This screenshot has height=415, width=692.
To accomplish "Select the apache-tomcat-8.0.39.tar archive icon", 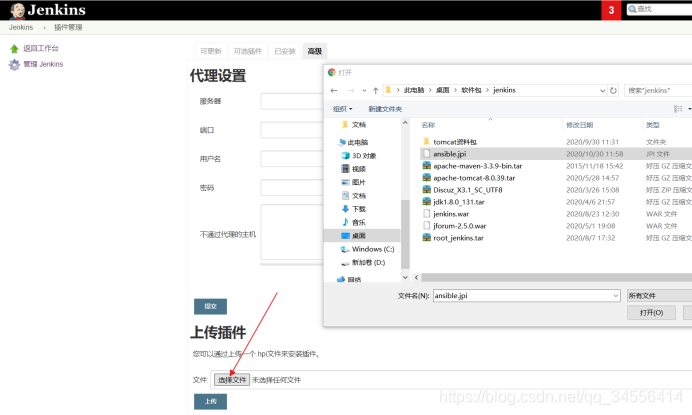I will [426, 177].
